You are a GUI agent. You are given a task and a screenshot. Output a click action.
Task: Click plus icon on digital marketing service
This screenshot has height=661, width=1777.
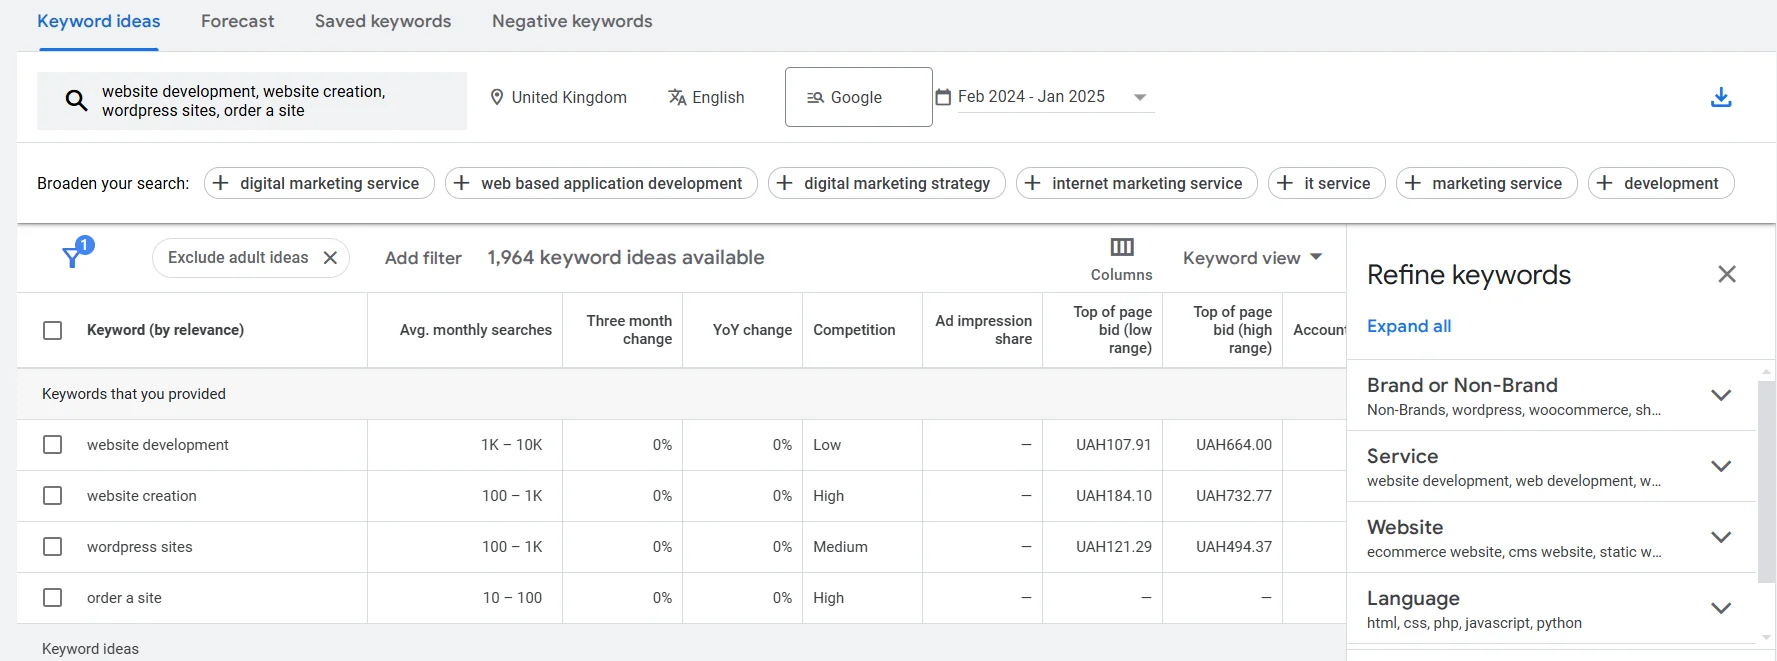tap(221, 183)
